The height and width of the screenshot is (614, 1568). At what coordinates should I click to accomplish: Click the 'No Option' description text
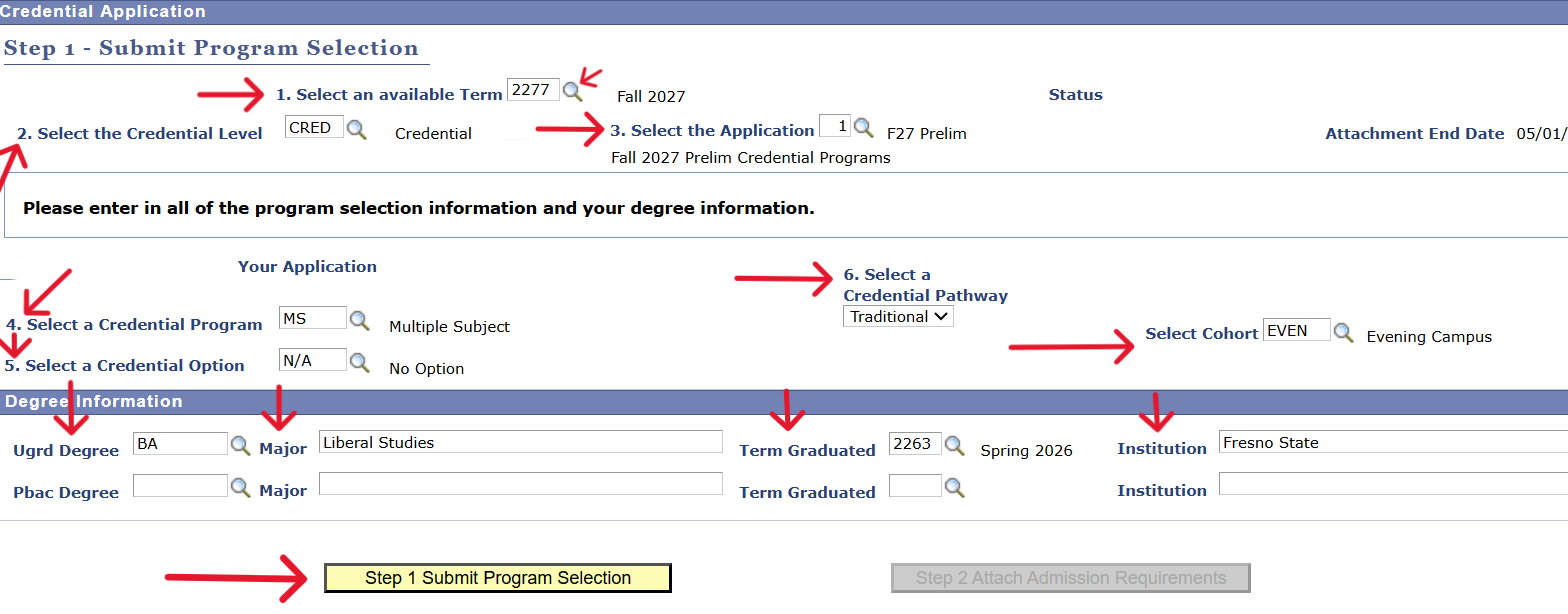click(x=426, y=369)
